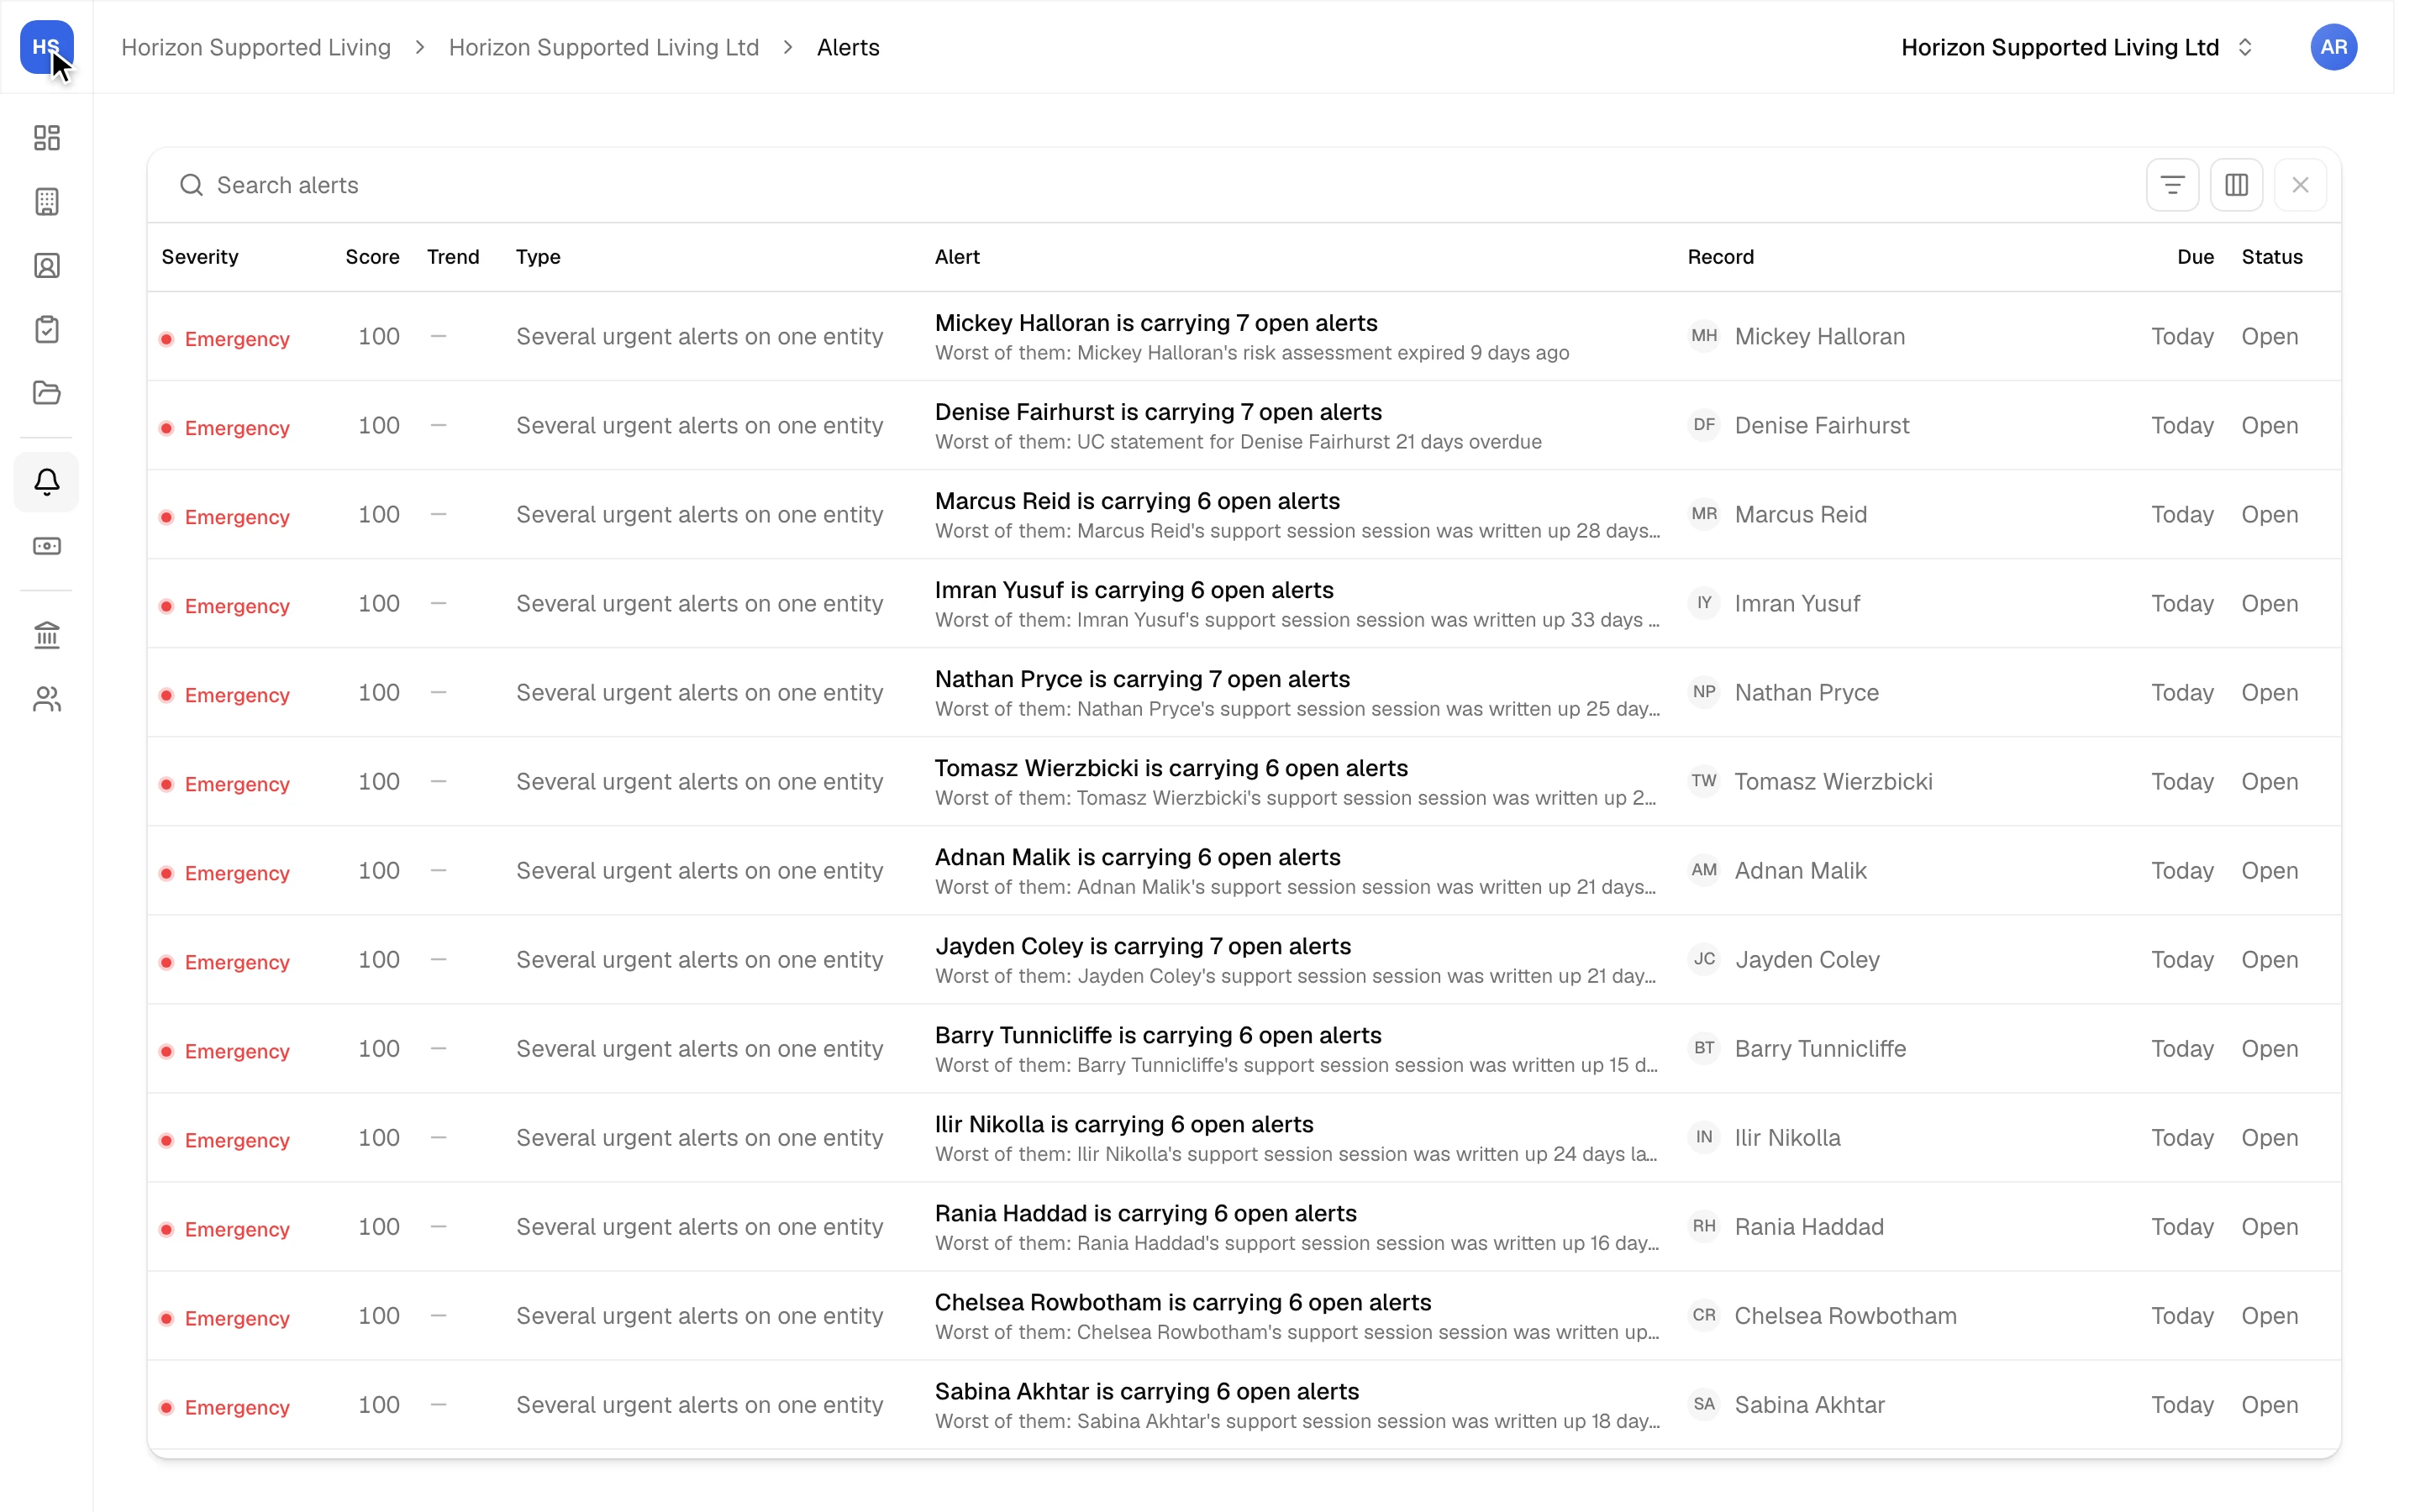Open the building icon in sidebar
2420x1512 pixels.
tap(47, 201)
